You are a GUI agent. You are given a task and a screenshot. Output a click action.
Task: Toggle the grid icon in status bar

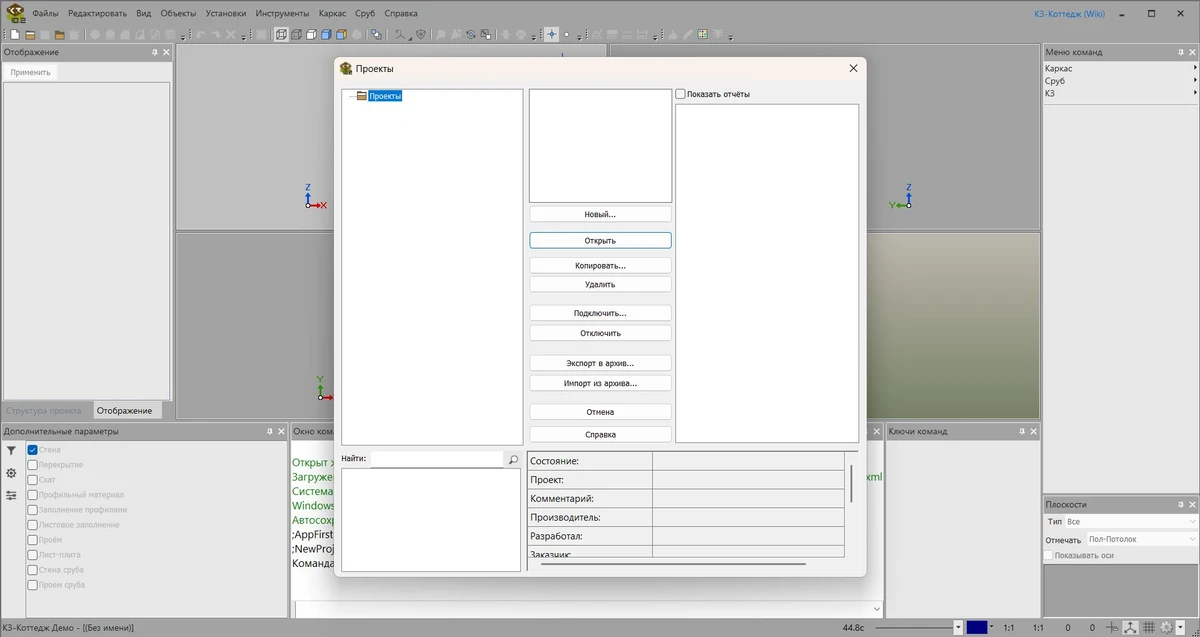pos(1148,628)
